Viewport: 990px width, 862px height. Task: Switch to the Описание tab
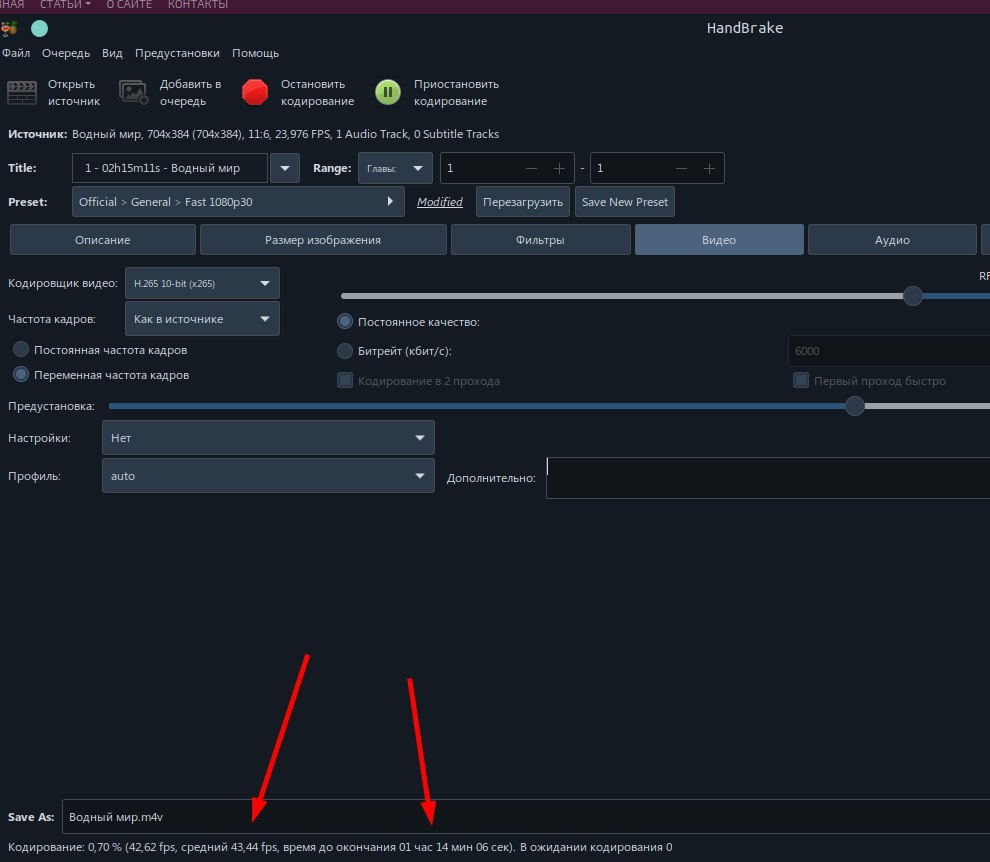102,240
